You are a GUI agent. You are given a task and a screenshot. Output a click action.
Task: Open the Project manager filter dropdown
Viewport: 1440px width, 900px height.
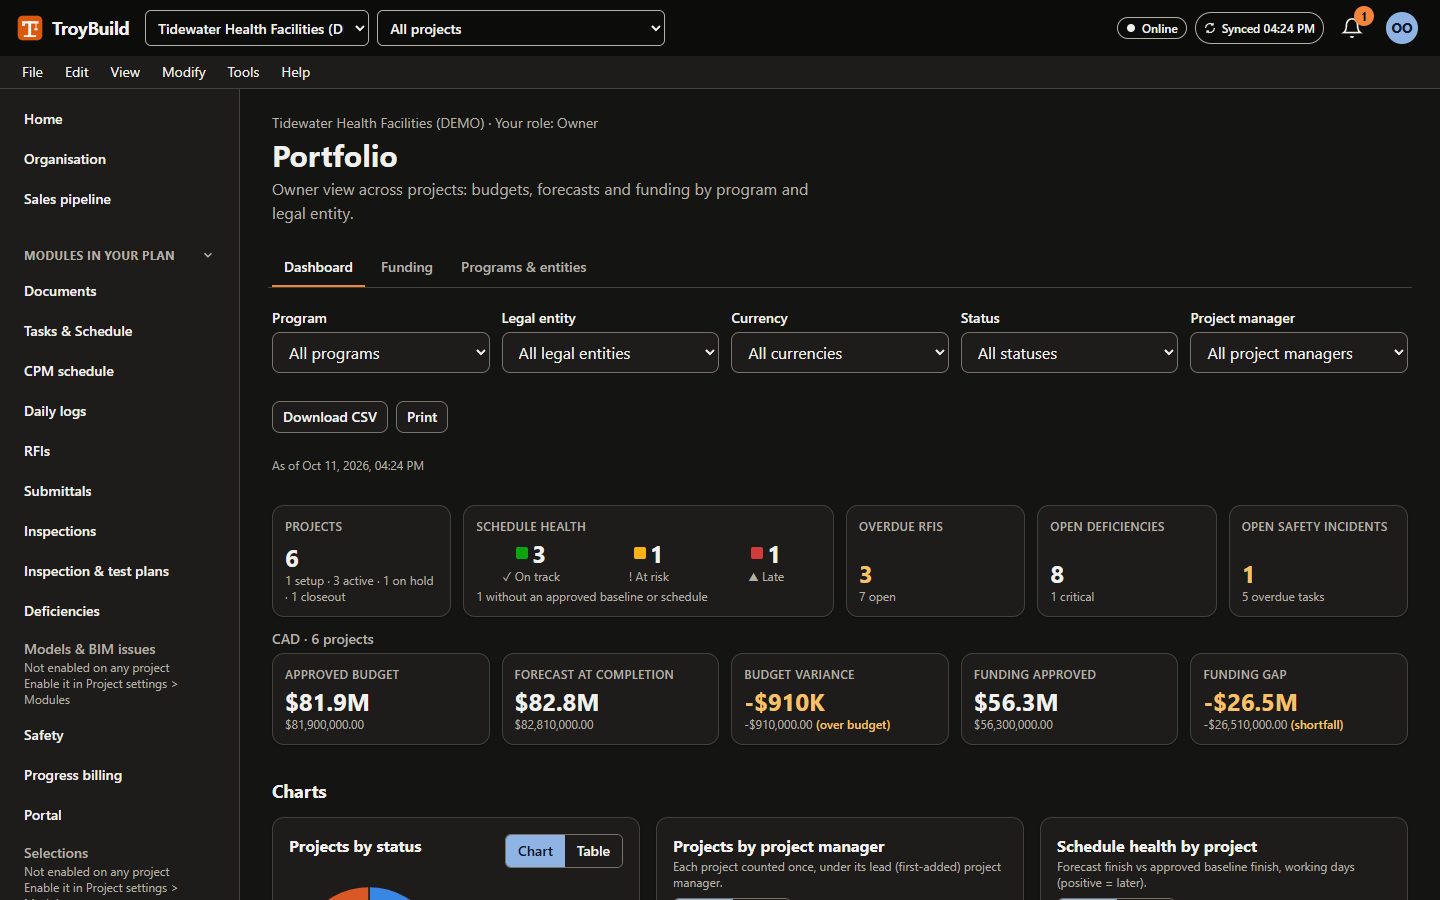1299,353
